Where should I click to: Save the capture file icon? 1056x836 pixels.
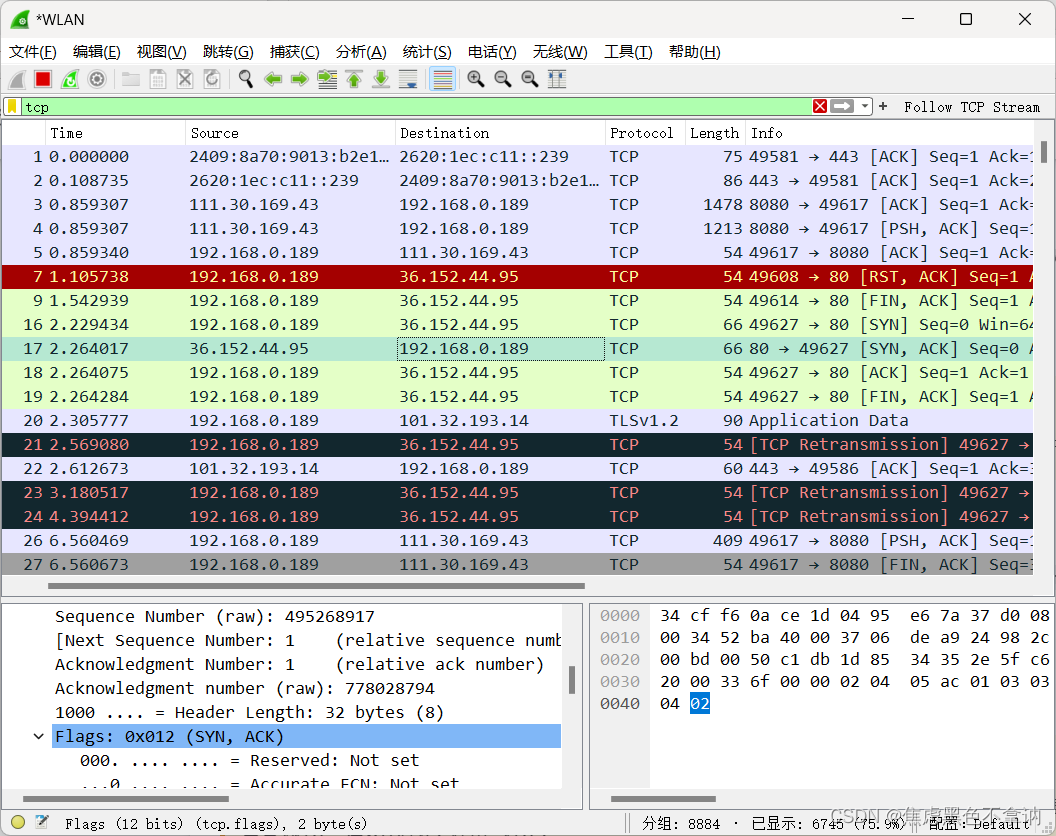click(x=158, y=79)
